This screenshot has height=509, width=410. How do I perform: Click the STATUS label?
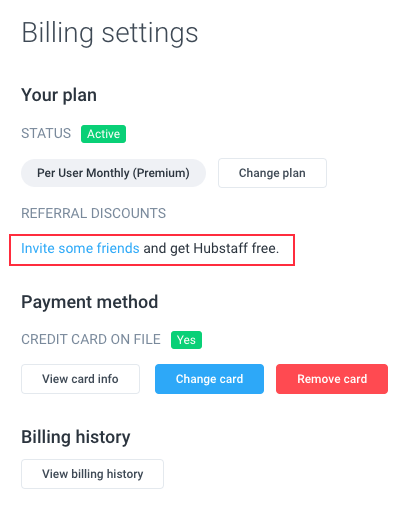[x=46, y=133]
